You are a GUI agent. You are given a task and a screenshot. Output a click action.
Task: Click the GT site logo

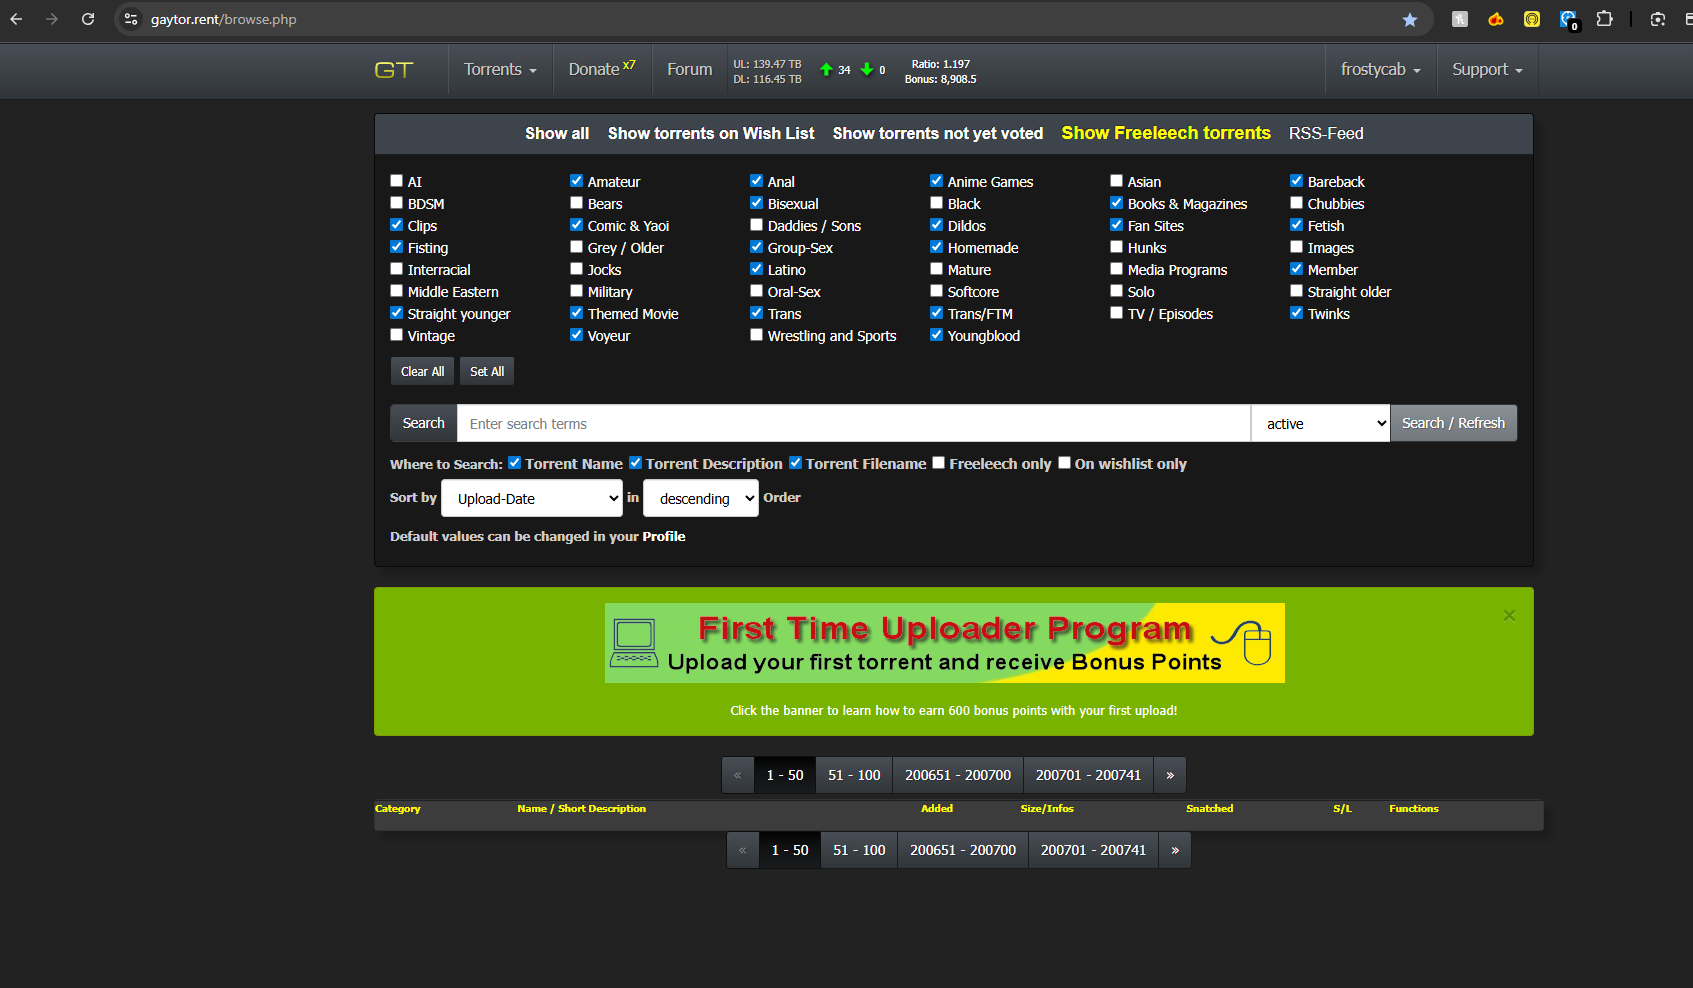pyautogui.click(x=393, y=70)
